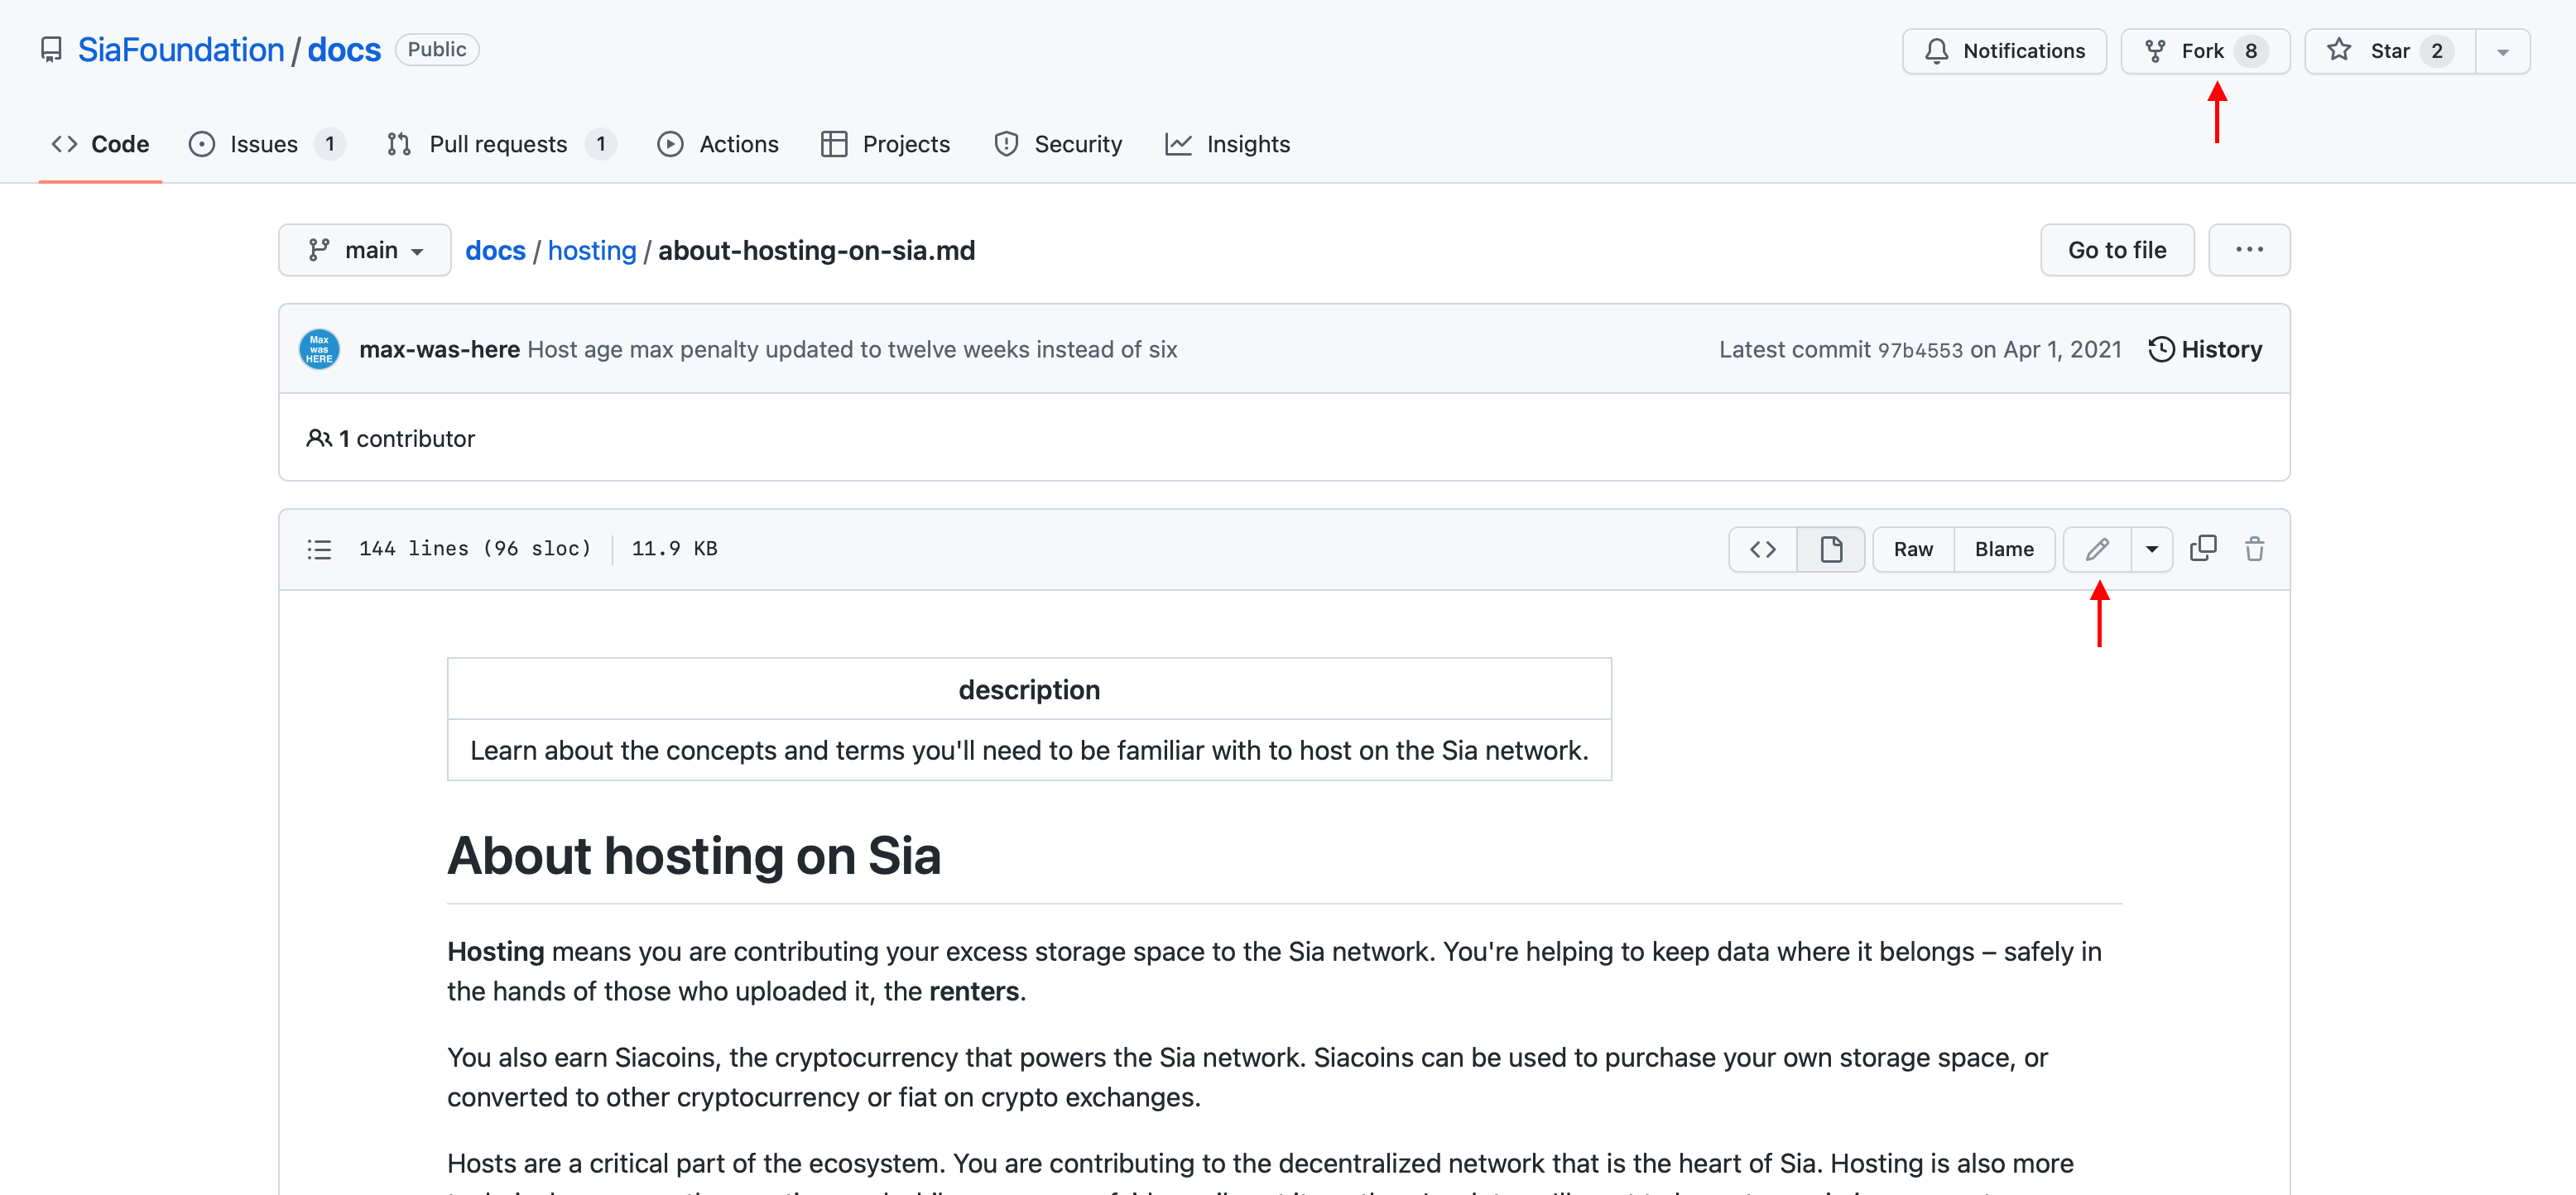Open the hosting folder breadcrumb link
Viewport: 2576px width, 1195px height.
(591, 250)
